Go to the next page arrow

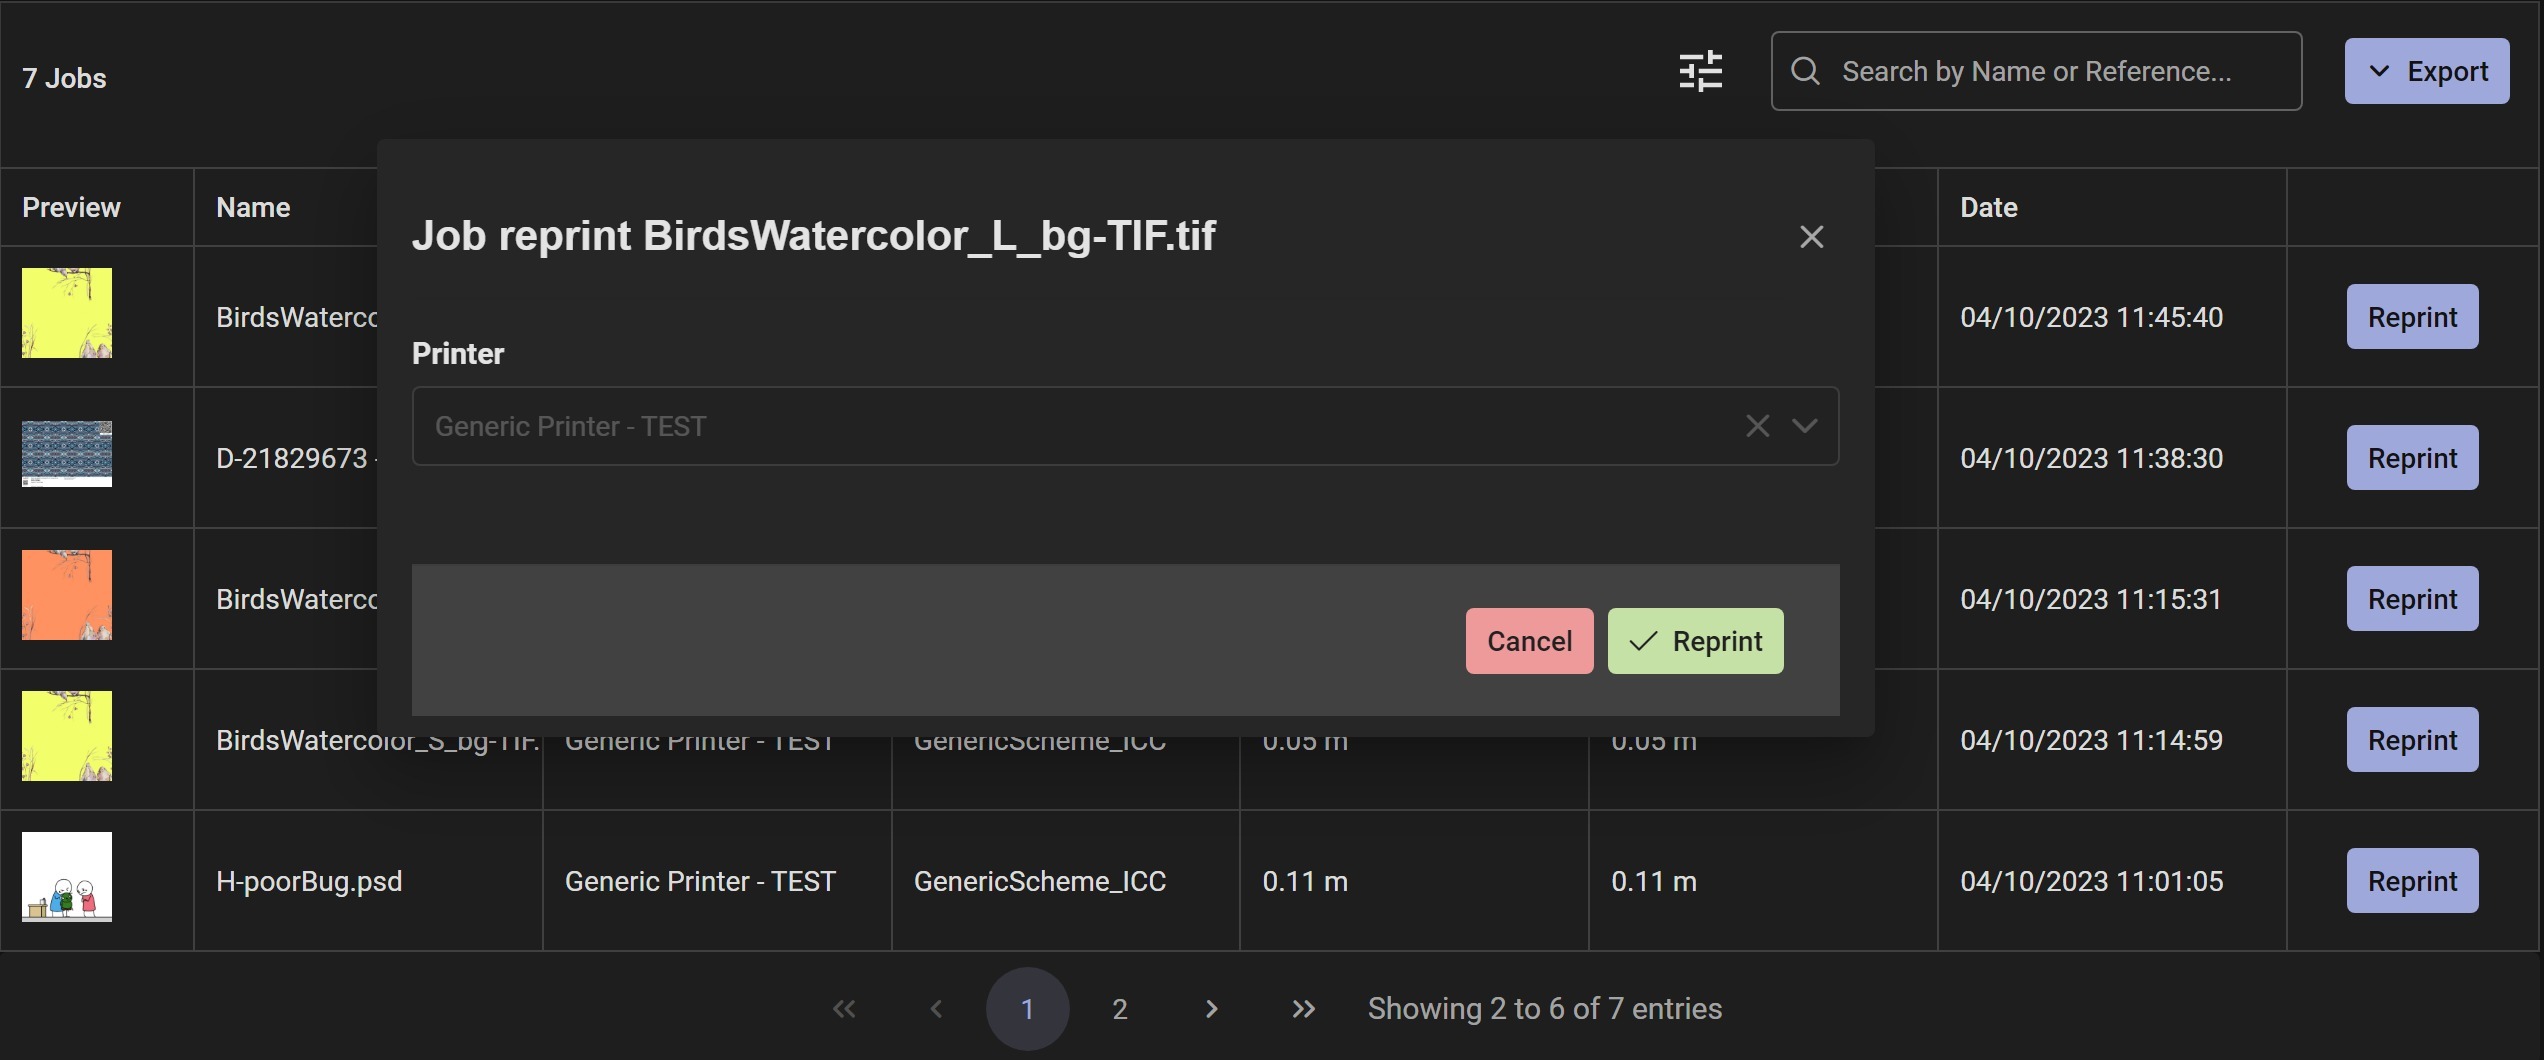pyautogui.click(x=1211, y=1009)
